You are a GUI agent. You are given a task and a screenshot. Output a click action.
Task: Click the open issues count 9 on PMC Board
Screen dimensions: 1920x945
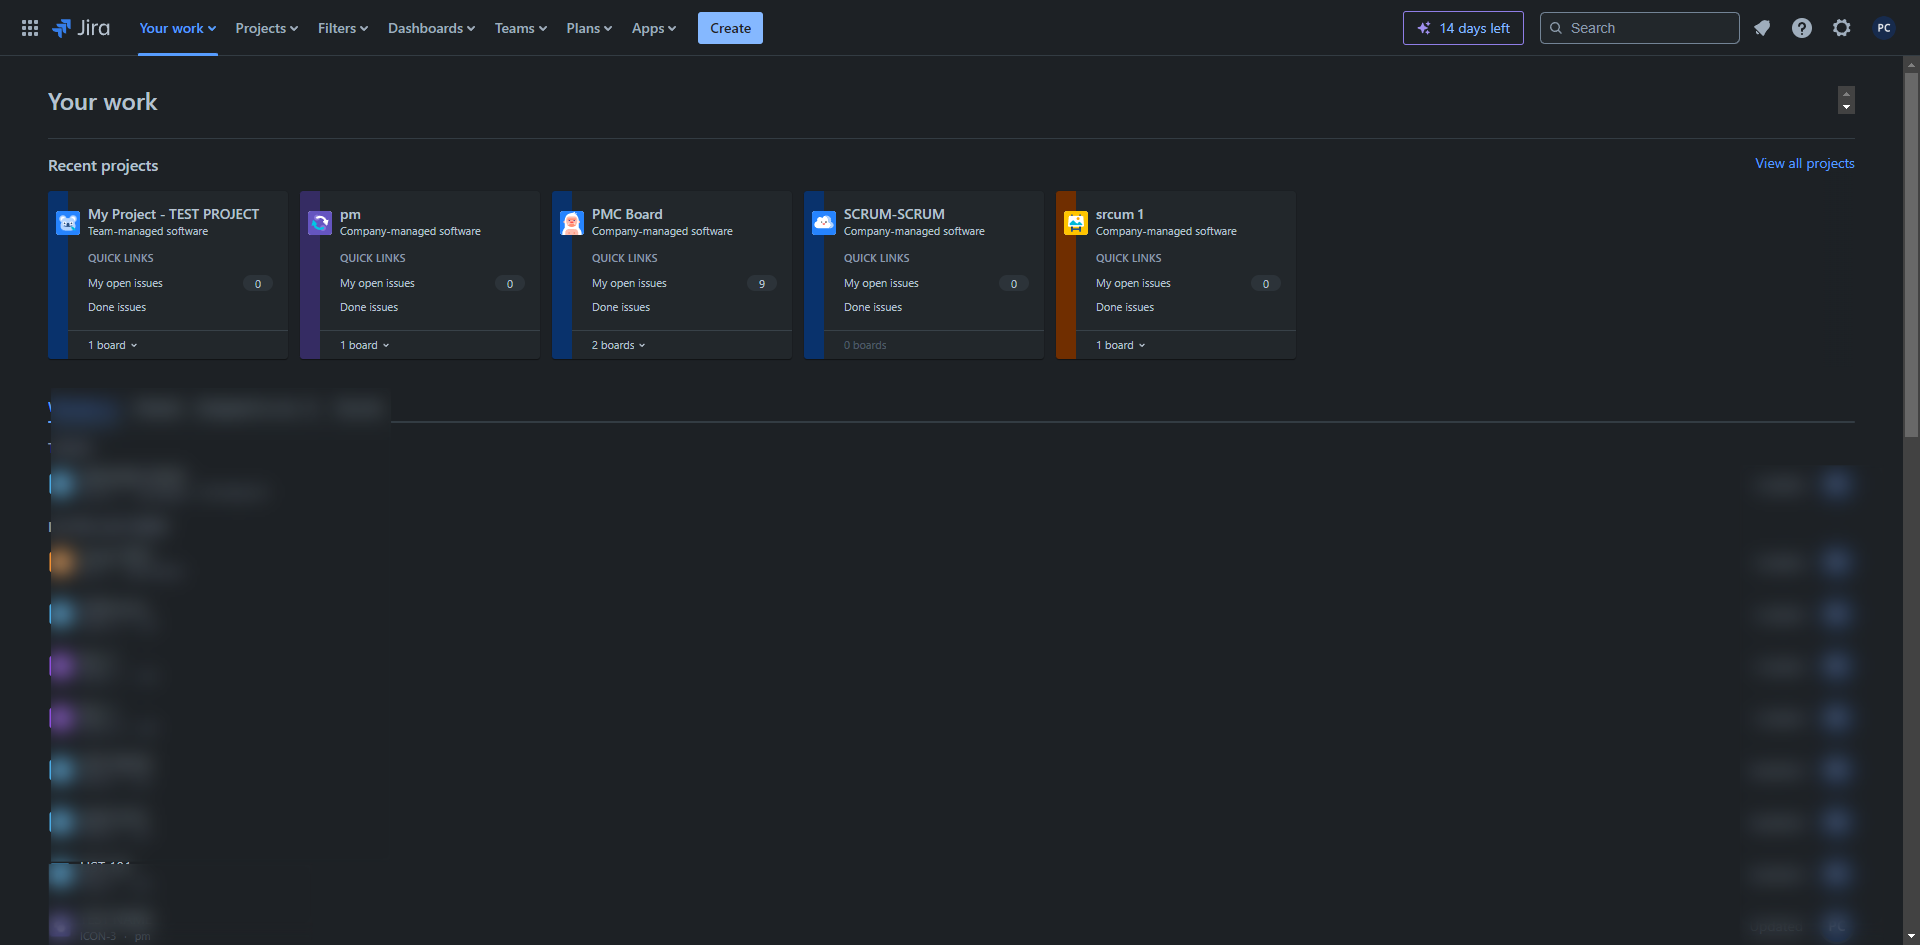click(762, 284)
